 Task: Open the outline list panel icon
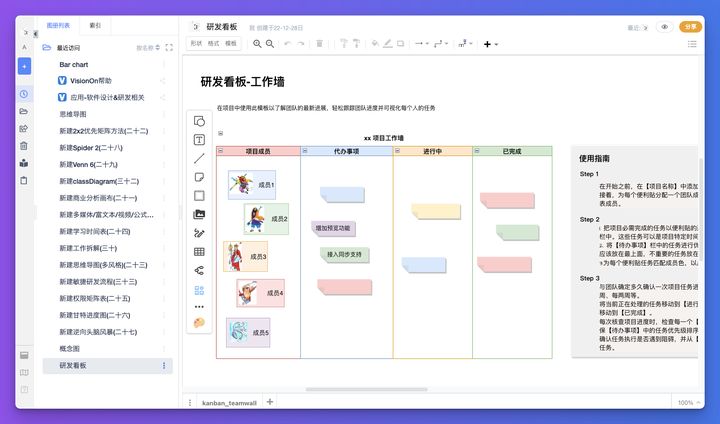(x=692, y=44)
